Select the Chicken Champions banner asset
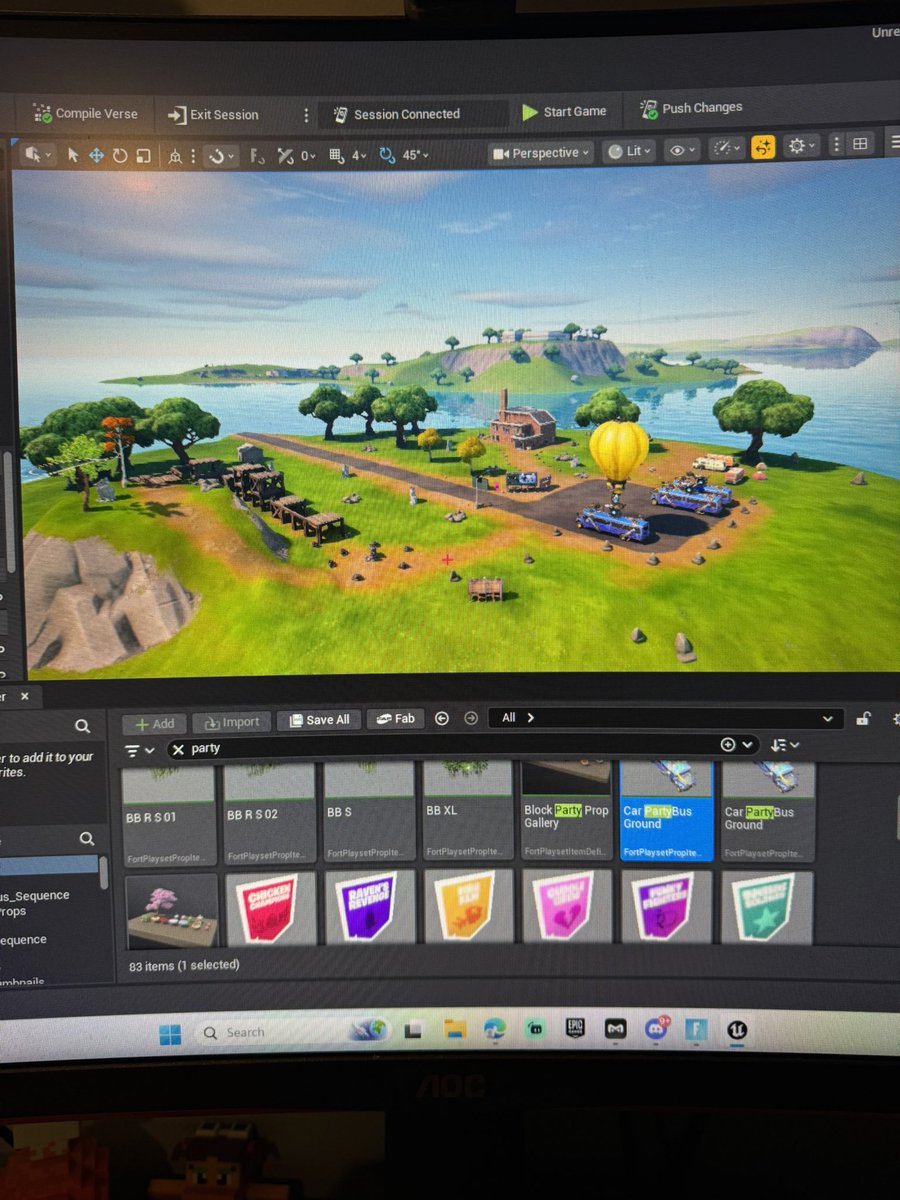900x1200 pixels. (x=269, y=908)
